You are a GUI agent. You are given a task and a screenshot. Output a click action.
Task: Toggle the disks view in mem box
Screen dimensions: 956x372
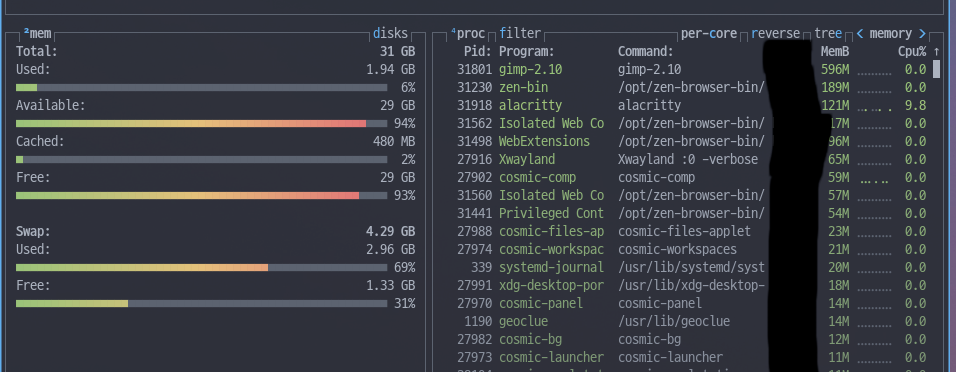pyautogui.click(x=390, y=34)
